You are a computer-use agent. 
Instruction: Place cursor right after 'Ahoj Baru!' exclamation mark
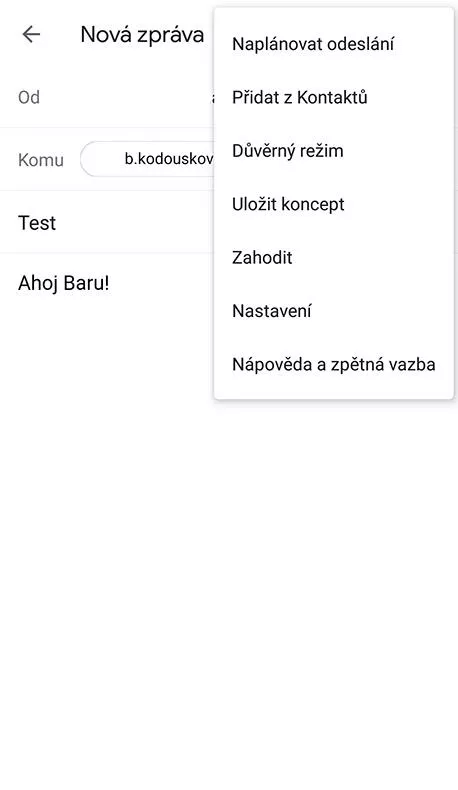[110, 283]
